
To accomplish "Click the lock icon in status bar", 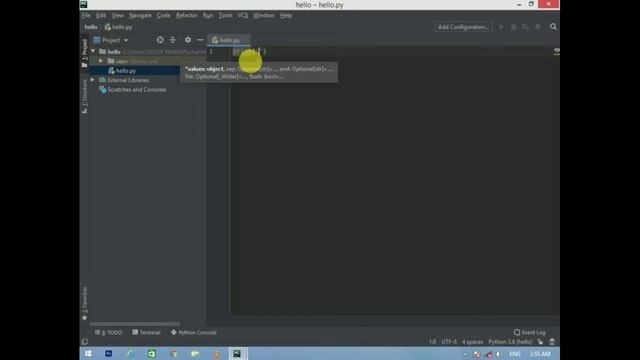I will click(x=540, y=342).
